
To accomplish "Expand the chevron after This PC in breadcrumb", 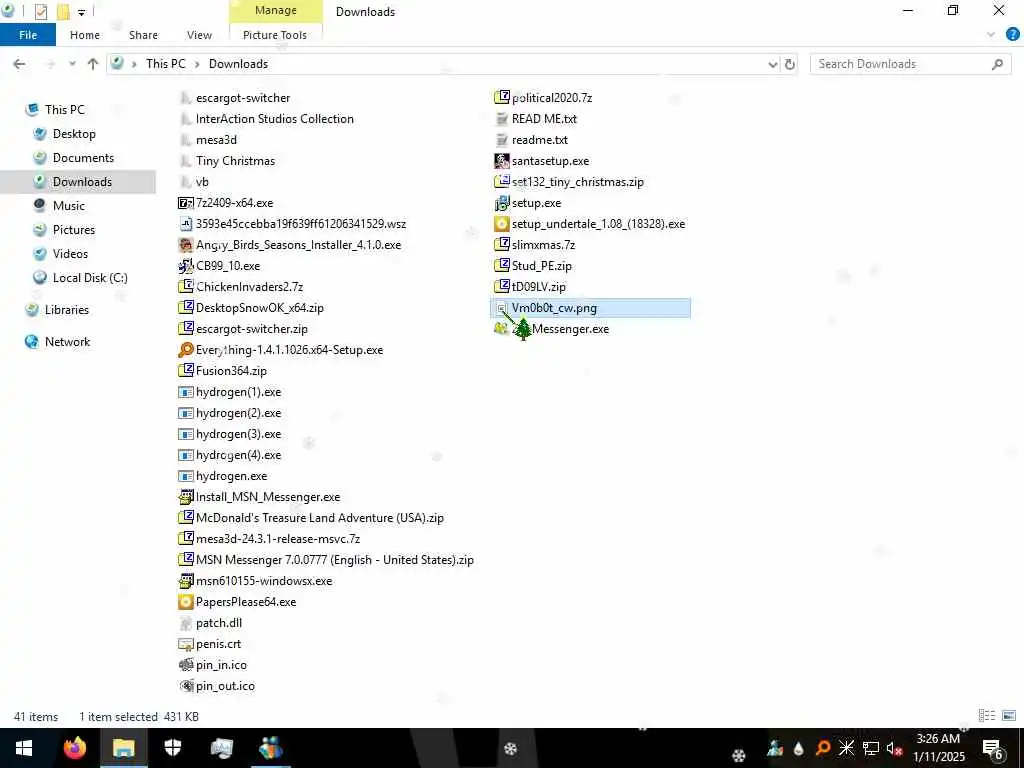I will 197,64.
